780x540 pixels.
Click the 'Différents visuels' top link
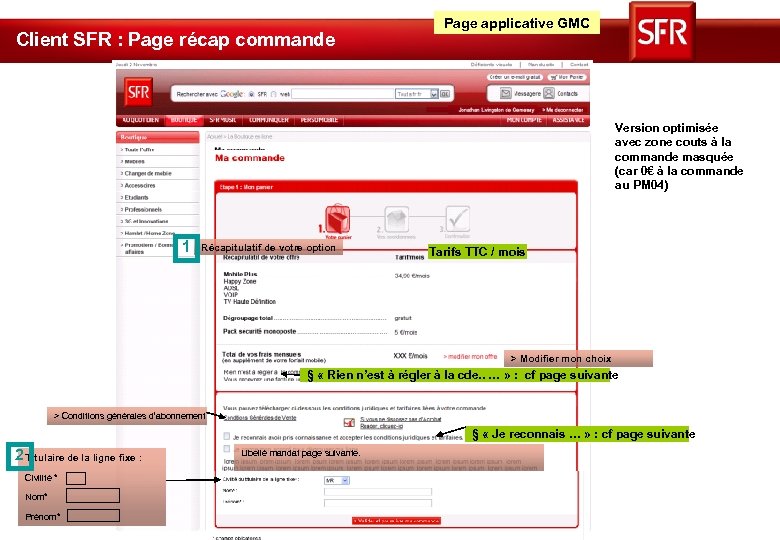(x=491, y=65)
